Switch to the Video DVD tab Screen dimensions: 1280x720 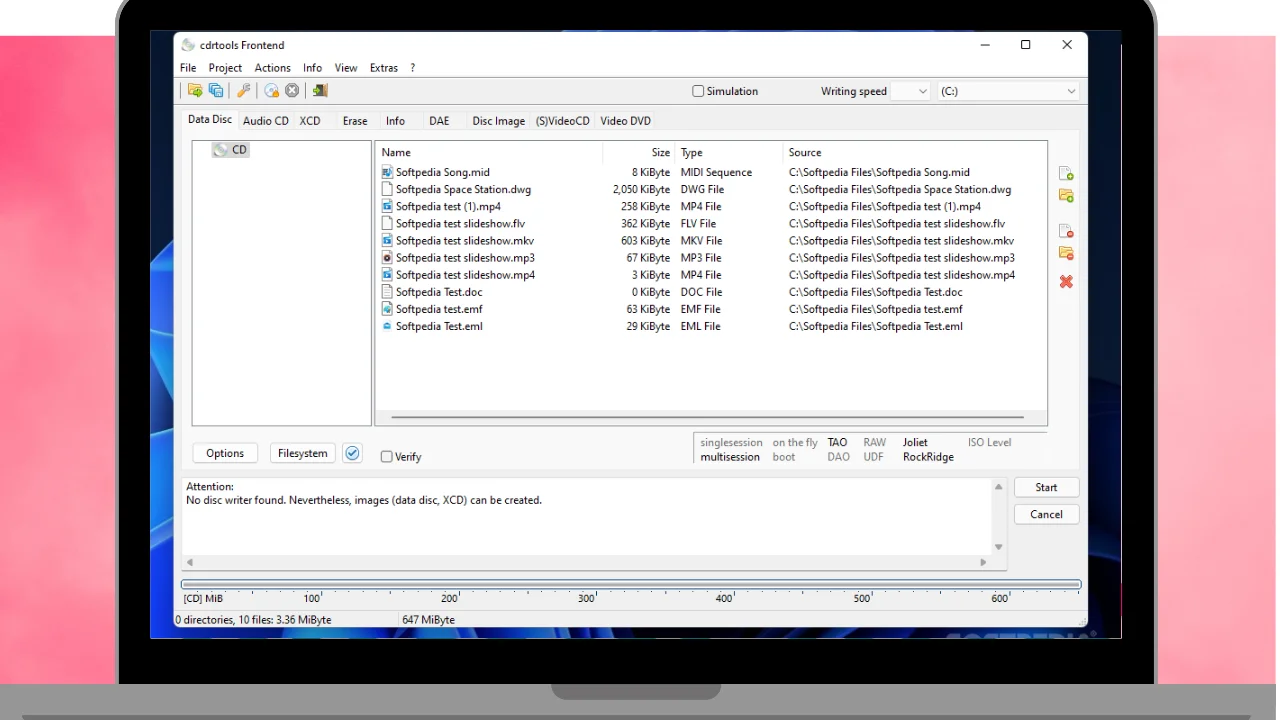pyautogui.click(x=626, y=121)
